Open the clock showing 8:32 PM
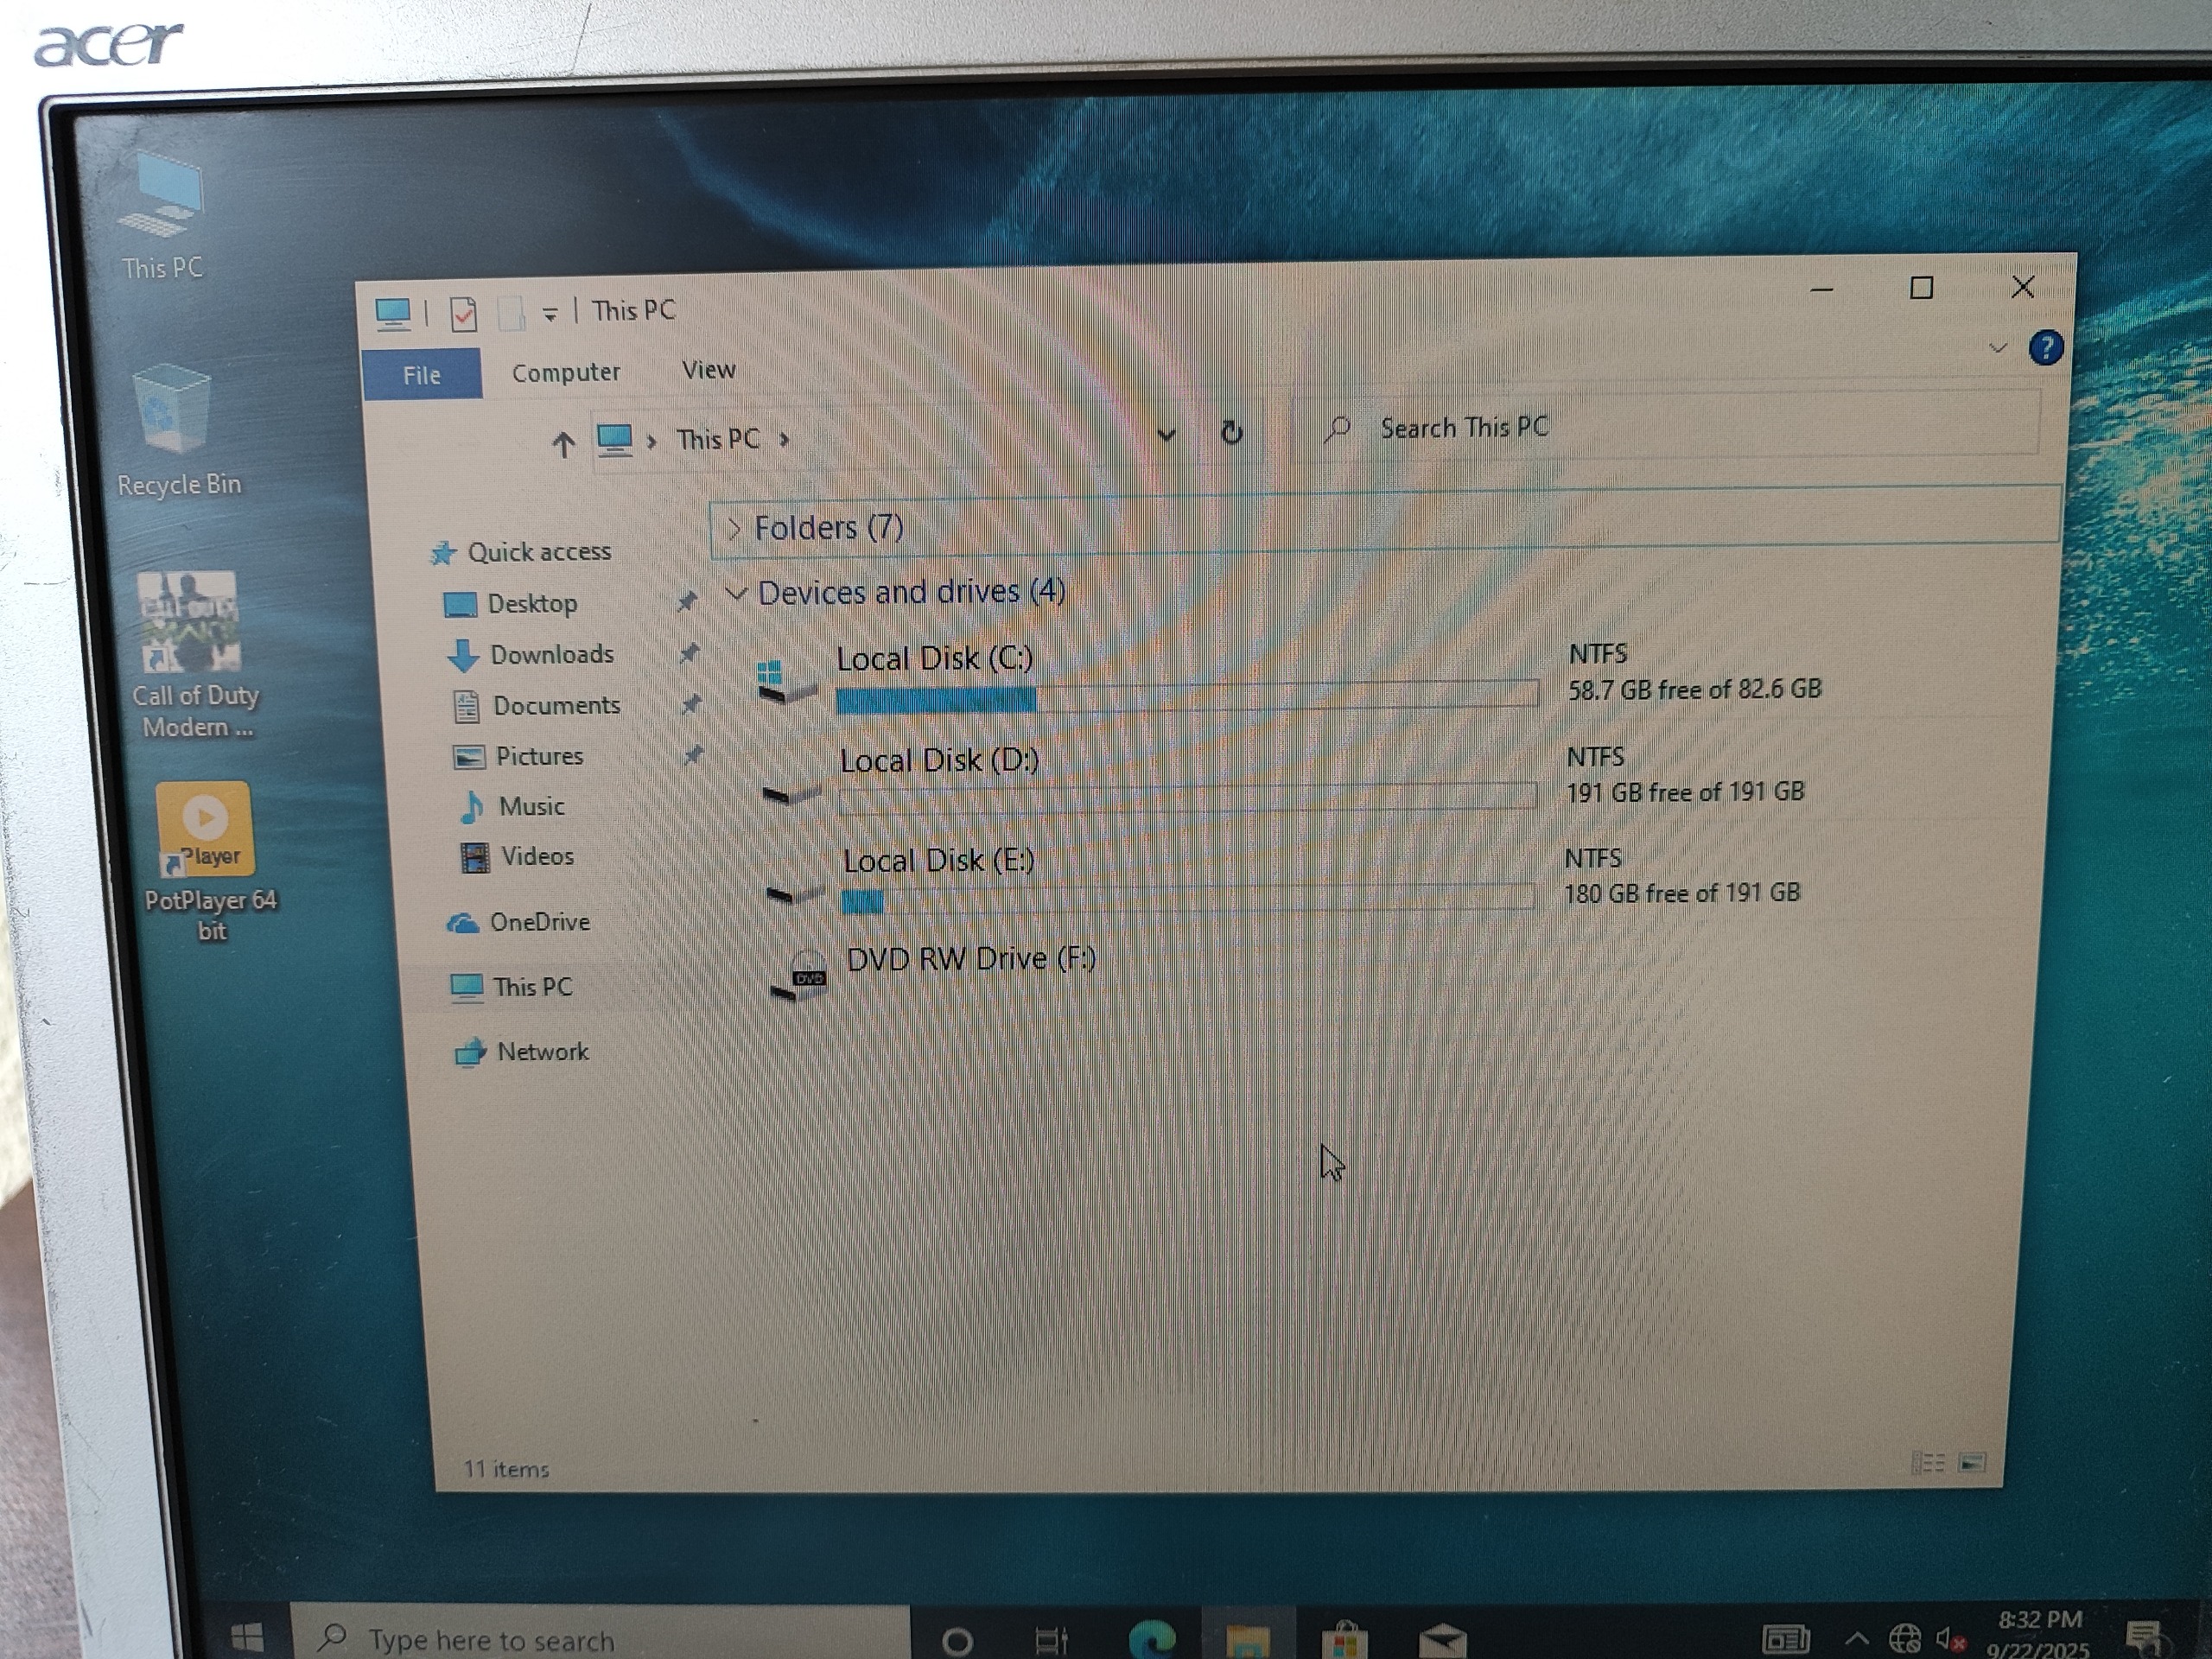Image resolution: width=2212 pixels, height=1659 pixels. tap(2038, 1632)
